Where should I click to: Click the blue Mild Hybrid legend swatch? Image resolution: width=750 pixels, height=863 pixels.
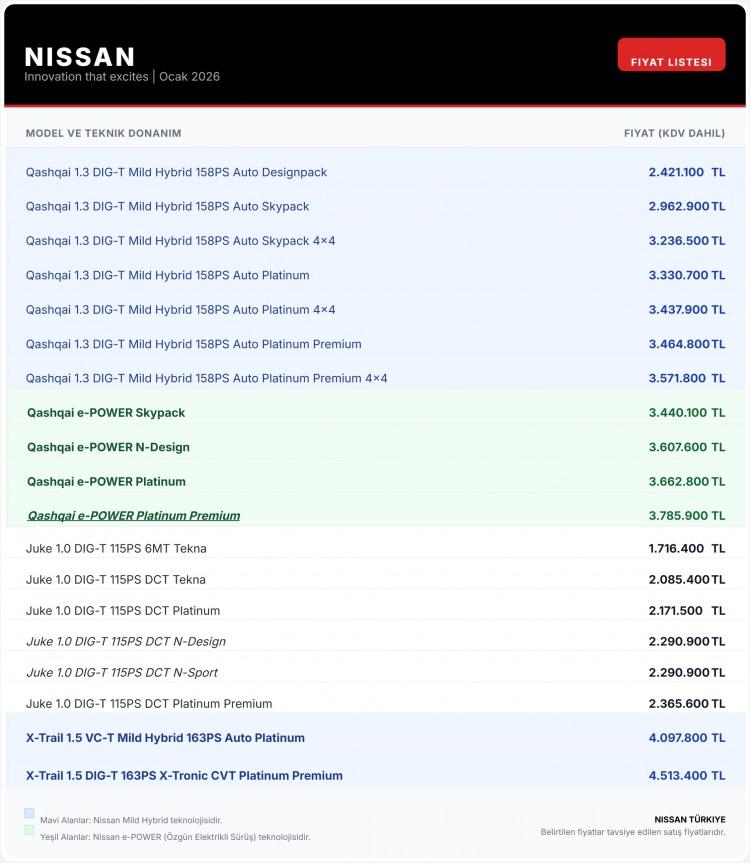29,814
